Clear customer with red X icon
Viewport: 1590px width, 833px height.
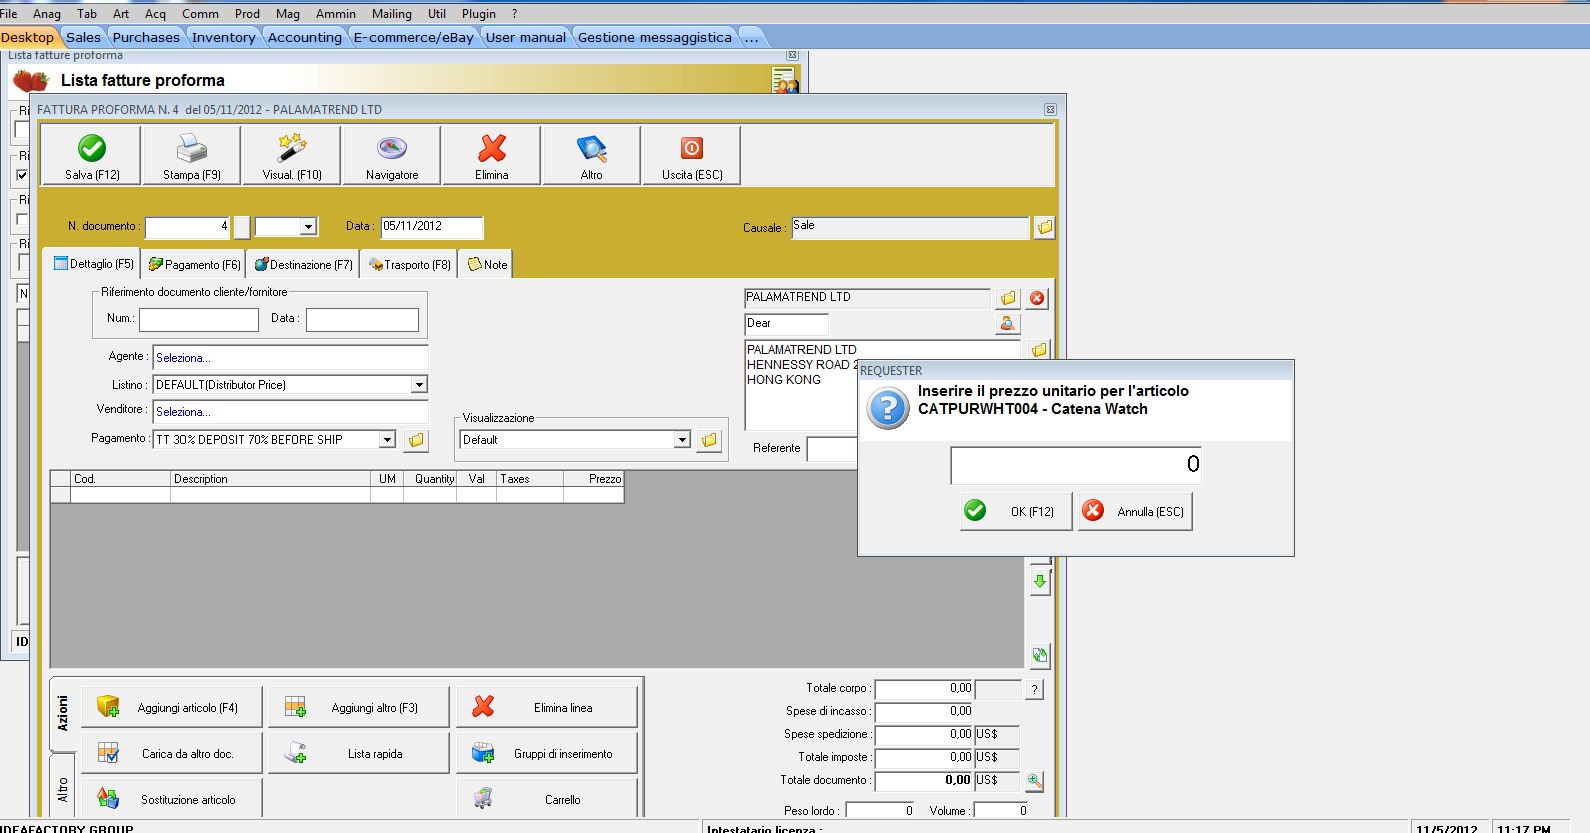[1037, 298]
